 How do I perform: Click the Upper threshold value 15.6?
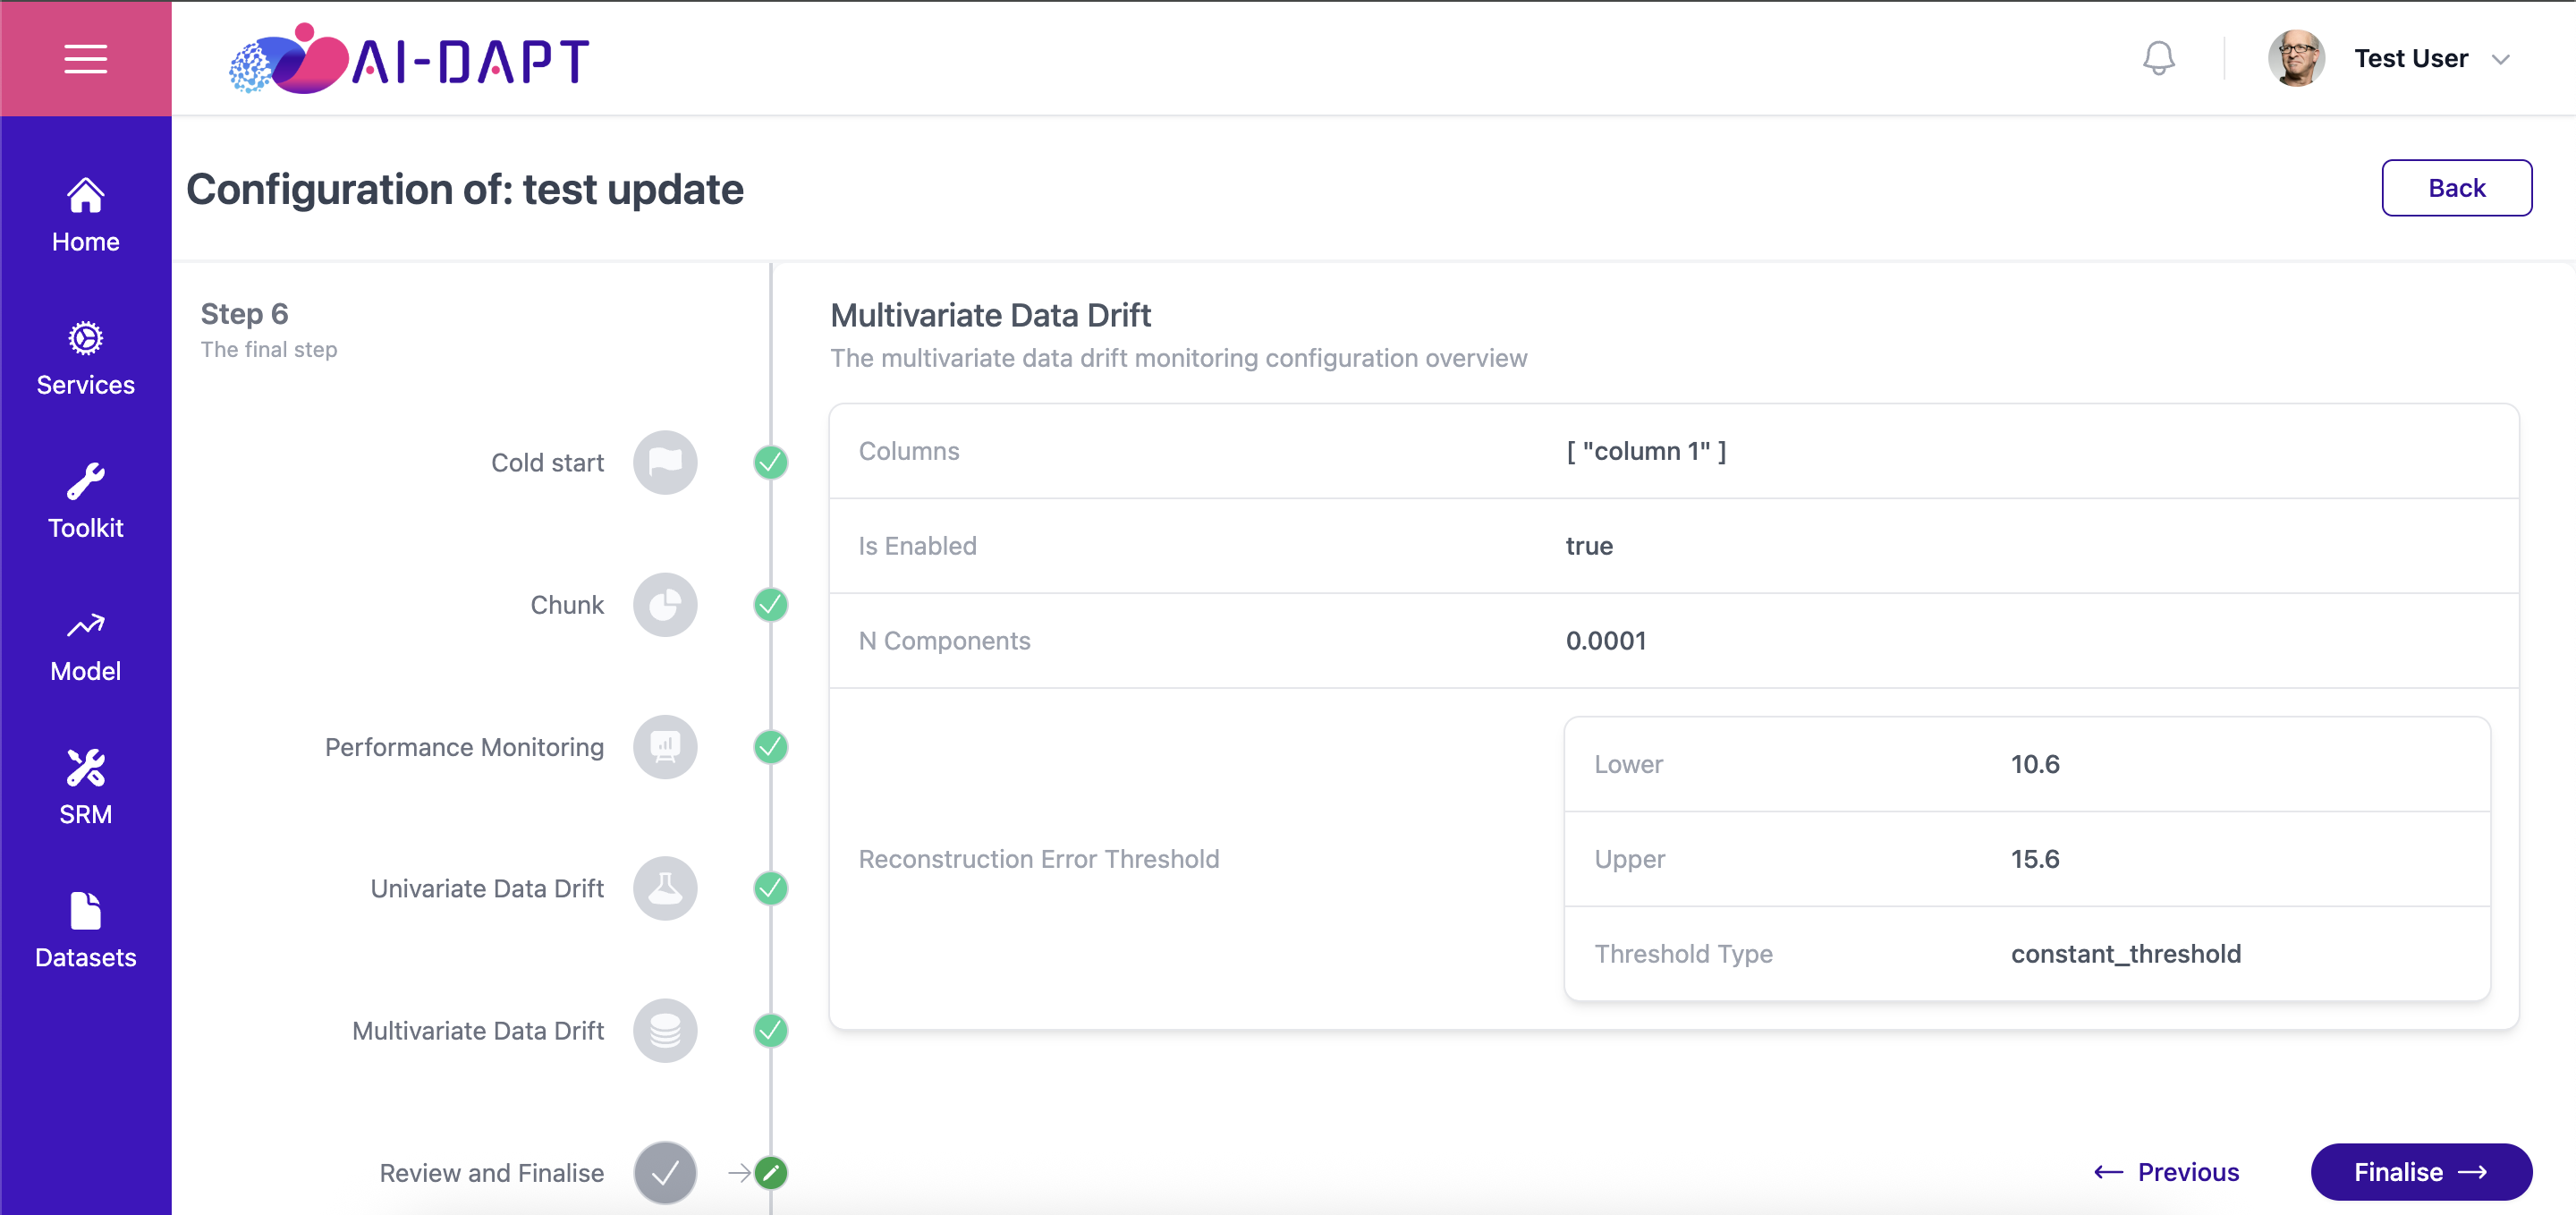coord(2035,859)
